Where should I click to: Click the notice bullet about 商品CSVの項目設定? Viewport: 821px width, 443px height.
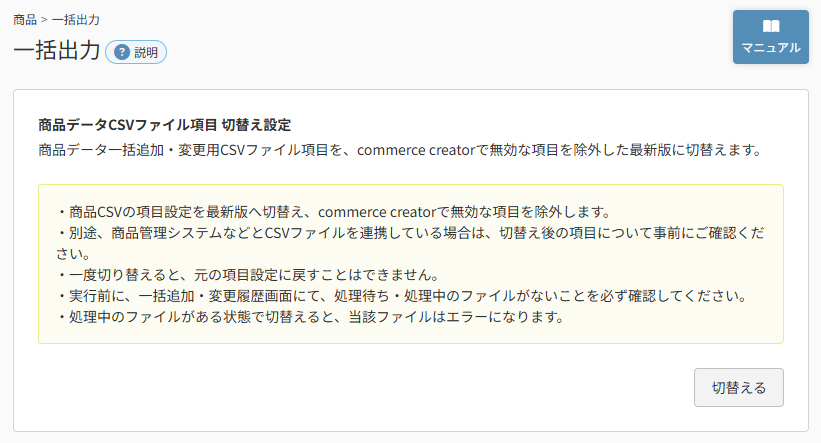[x=334, y=212]
